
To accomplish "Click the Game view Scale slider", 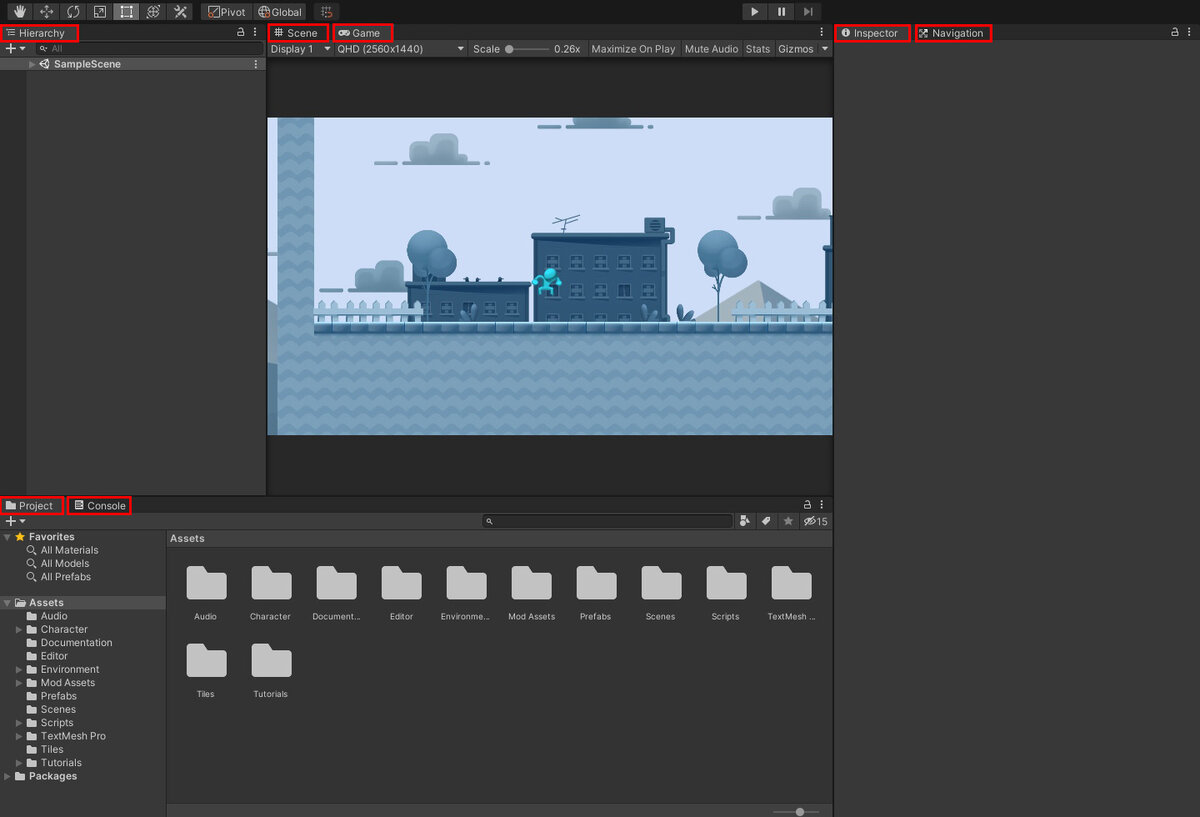I will [528, 49].
